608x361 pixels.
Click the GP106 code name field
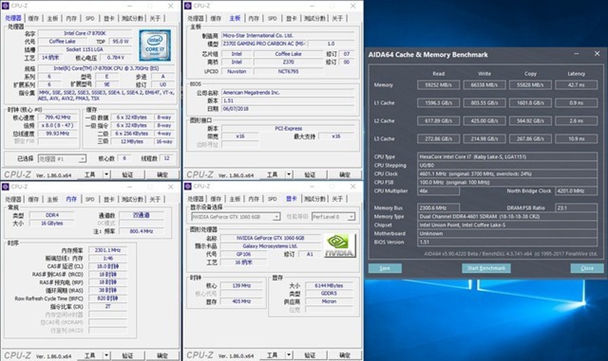(244, 254)
